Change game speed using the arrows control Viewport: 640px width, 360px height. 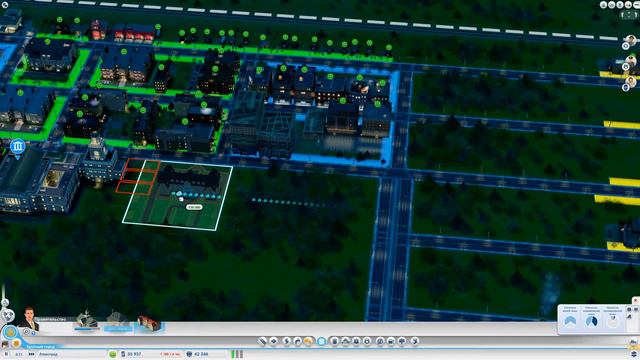click(x=31, y=354)
